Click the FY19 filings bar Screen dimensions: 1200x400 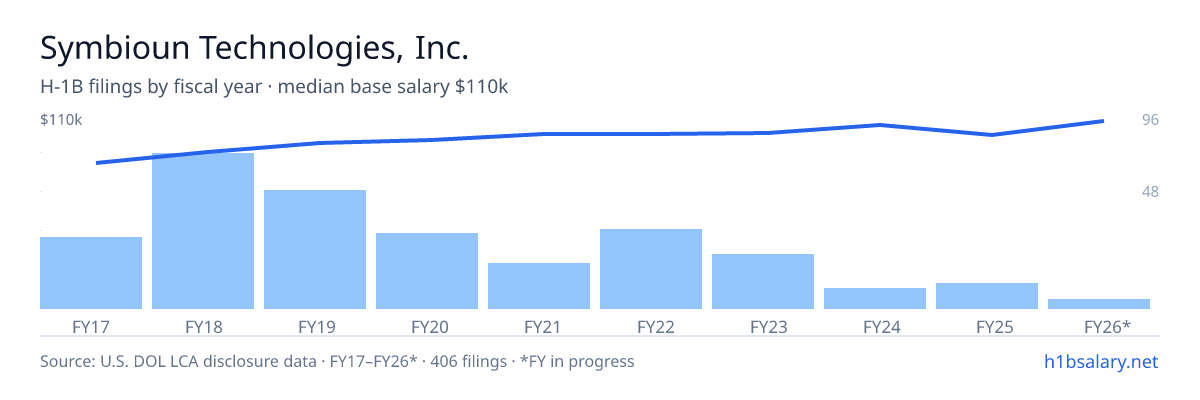tap(315, 249)
